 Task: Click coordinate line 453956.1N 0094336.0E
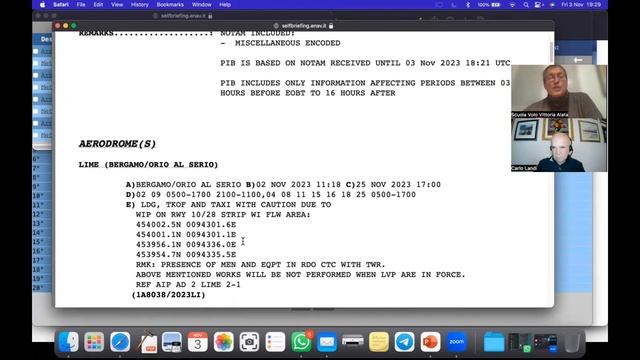[x=186, y=244]
